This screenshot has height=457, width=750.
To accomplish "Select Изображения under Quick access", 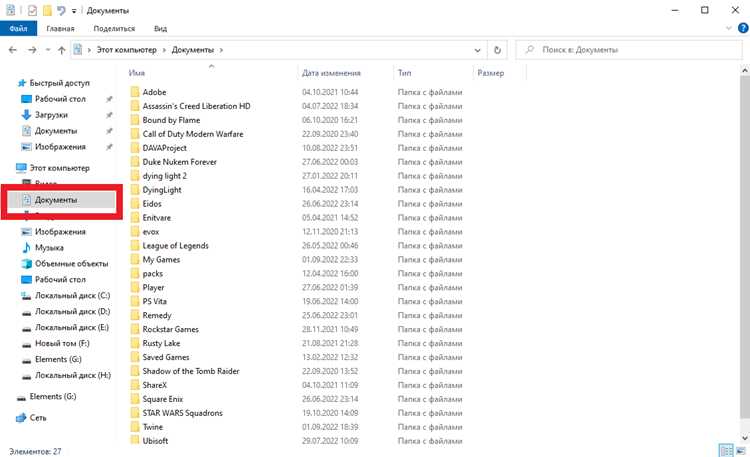I will 60,147.
